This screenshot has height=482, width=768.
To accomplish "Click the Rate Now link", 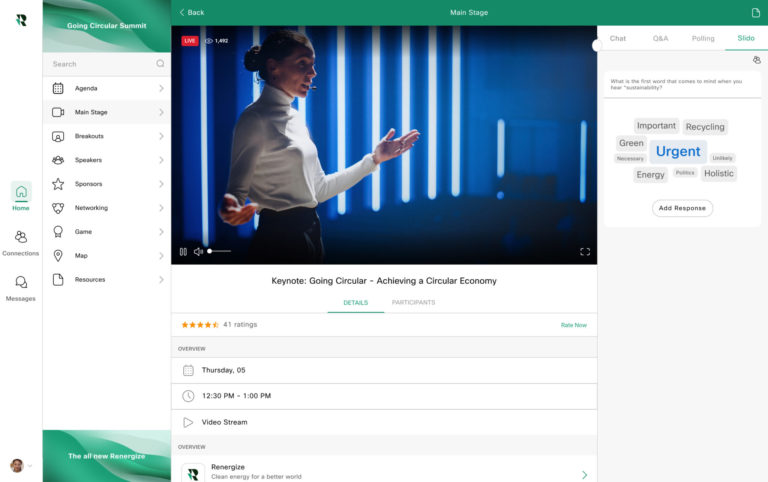I will pyautogui.click(x=573, y=325).
